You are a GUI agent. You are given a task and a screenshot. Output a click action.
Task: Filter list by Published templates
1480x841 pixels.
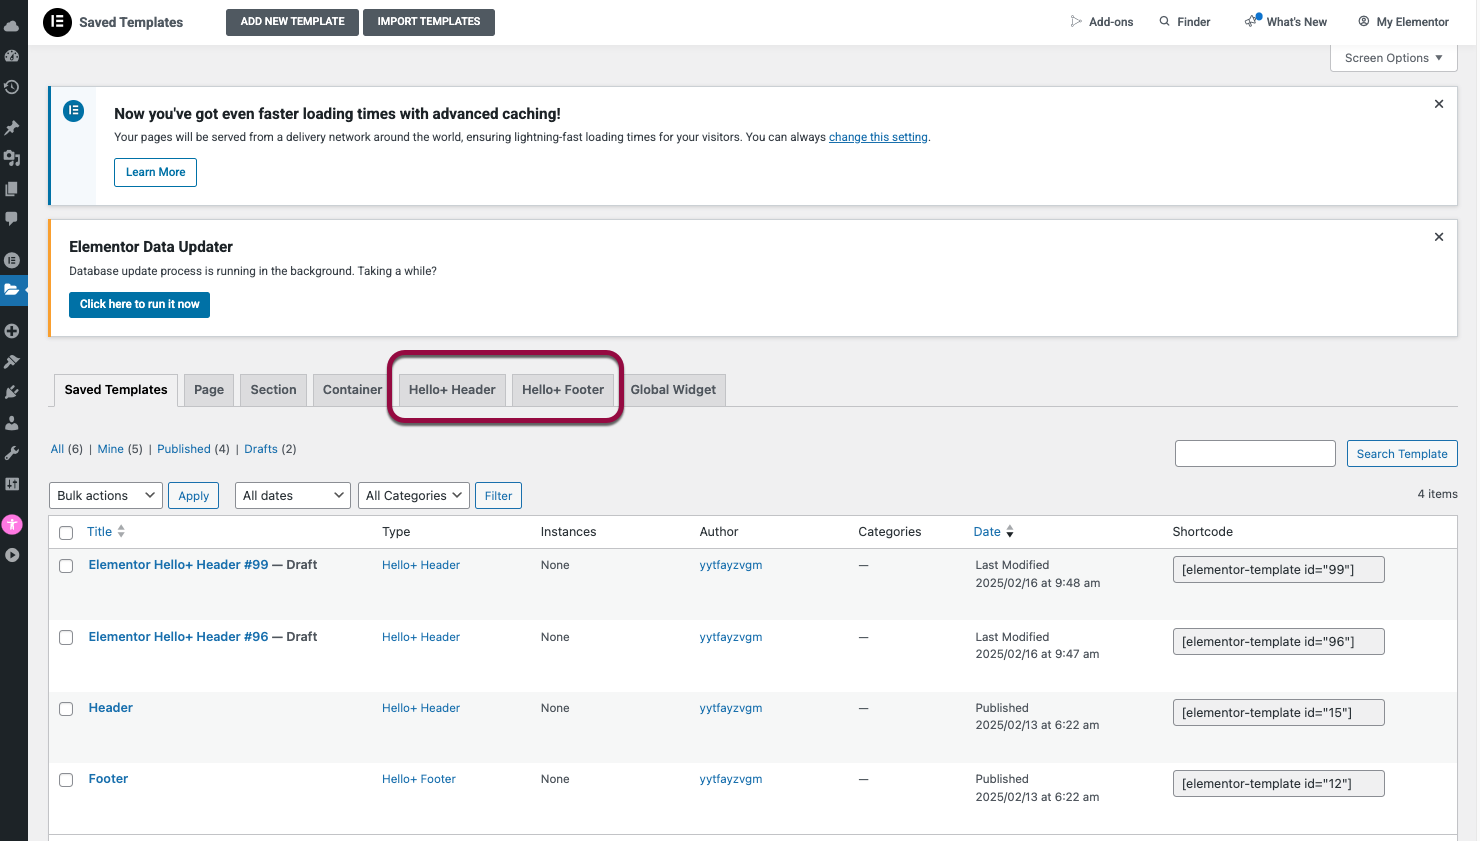184,449
